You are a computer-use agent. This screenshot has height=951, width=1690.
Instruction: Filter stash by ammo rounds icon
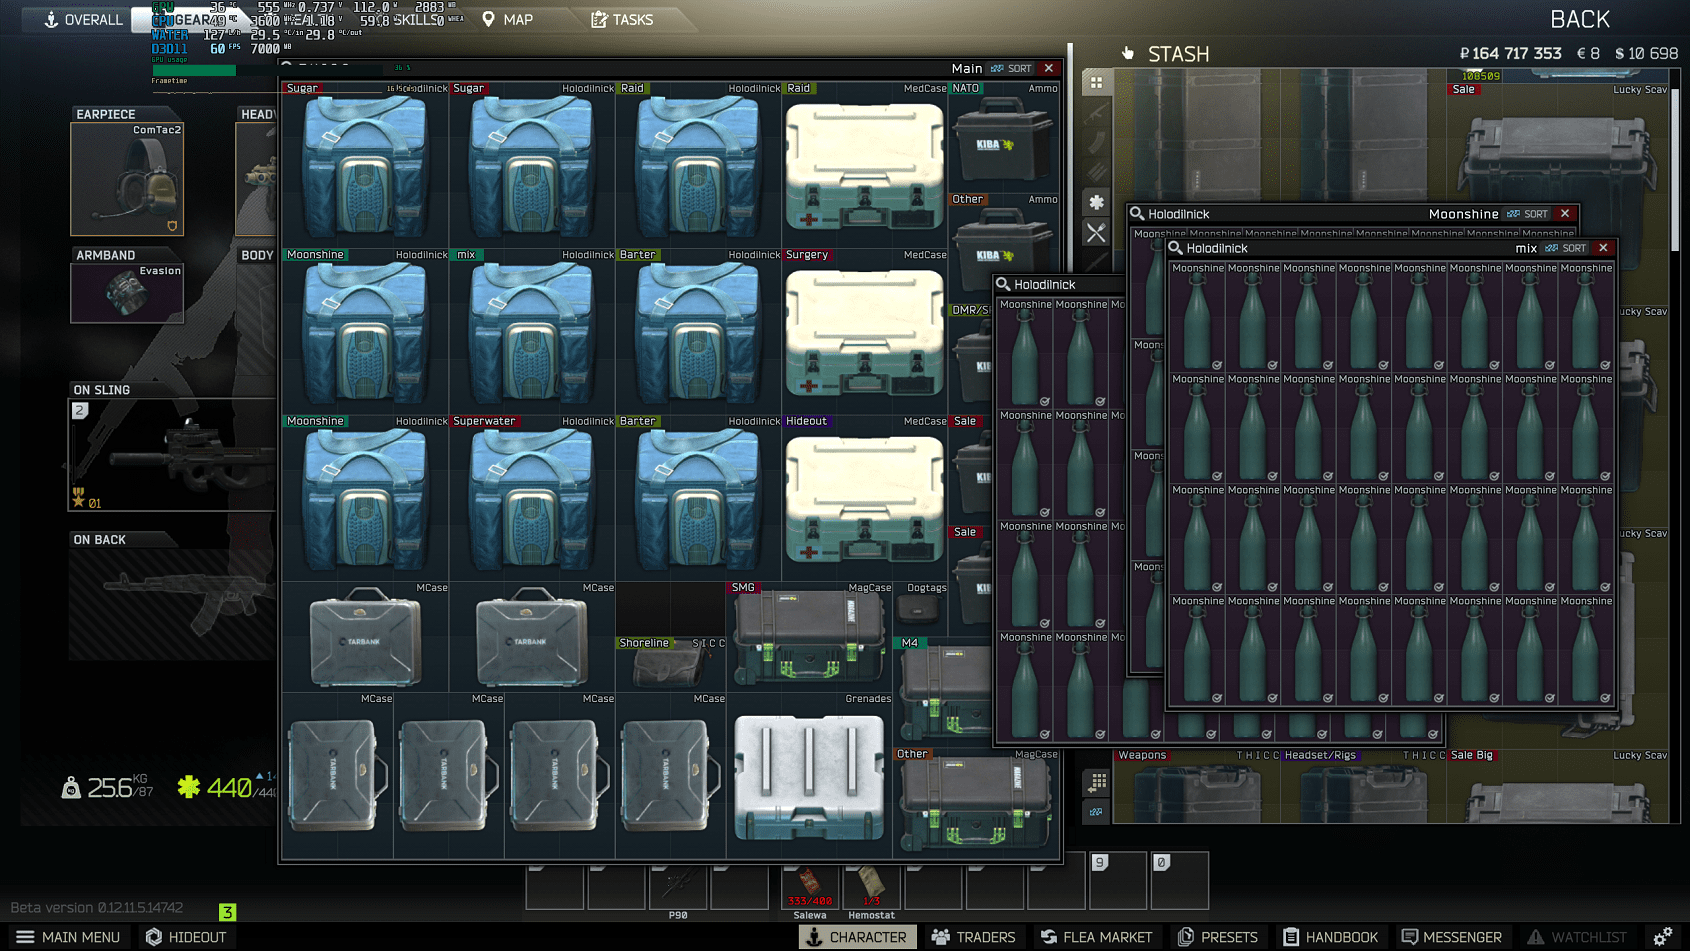tap(1096, 173)
